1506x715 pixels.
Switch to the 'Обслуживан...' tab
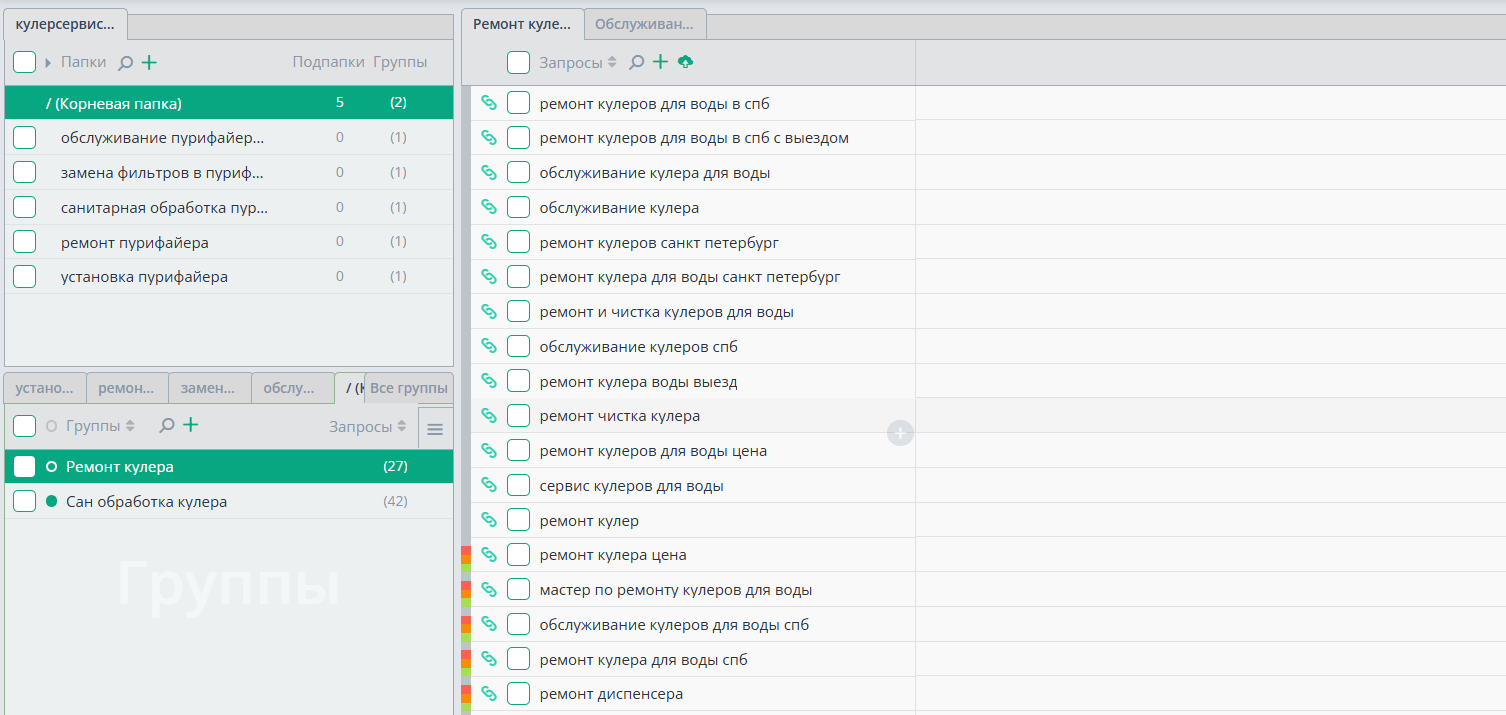645,23
